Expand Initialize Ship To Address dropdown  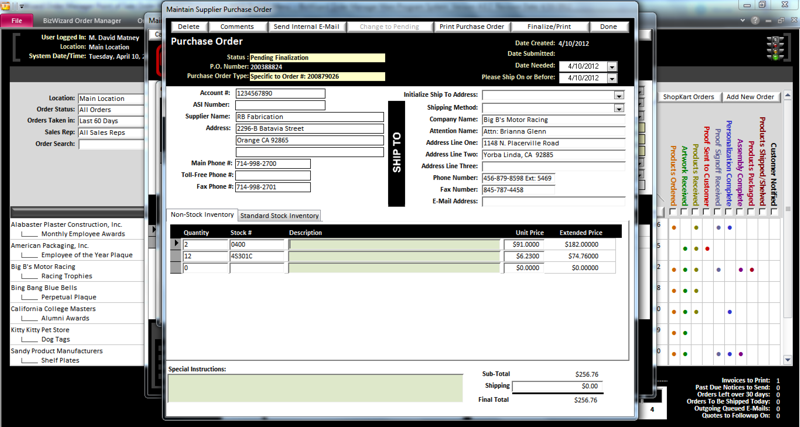(619, 95)
